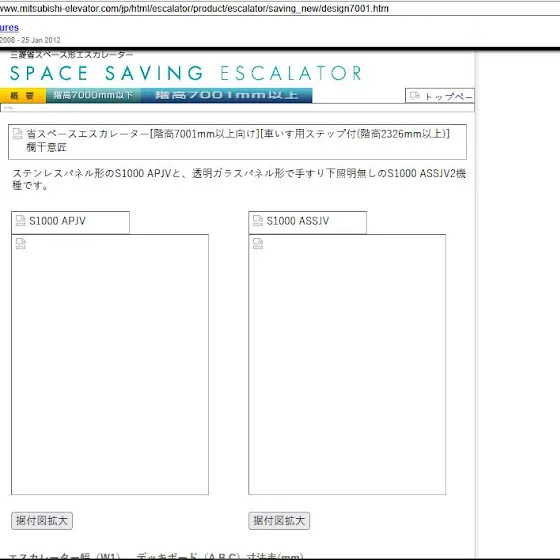Click the URL address bar field
Screen dimensions: 560x560
[280, 8]
